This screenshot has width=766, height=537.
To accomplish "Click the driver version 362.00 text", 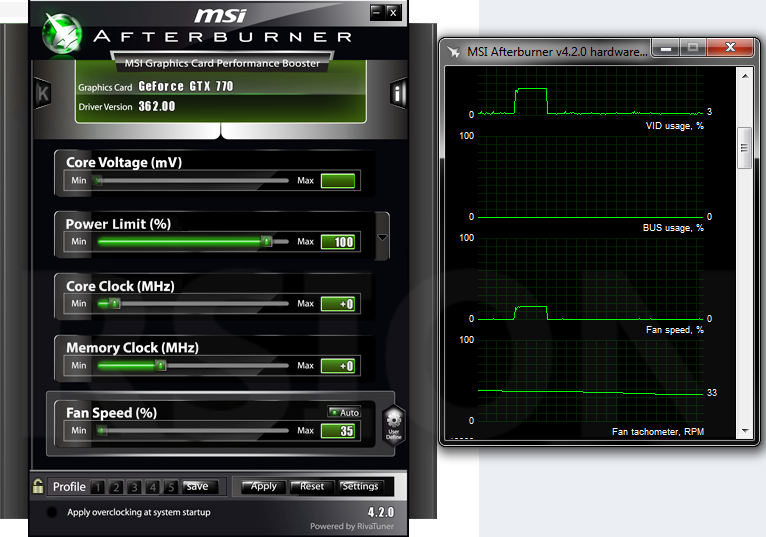I will (157, 106).
